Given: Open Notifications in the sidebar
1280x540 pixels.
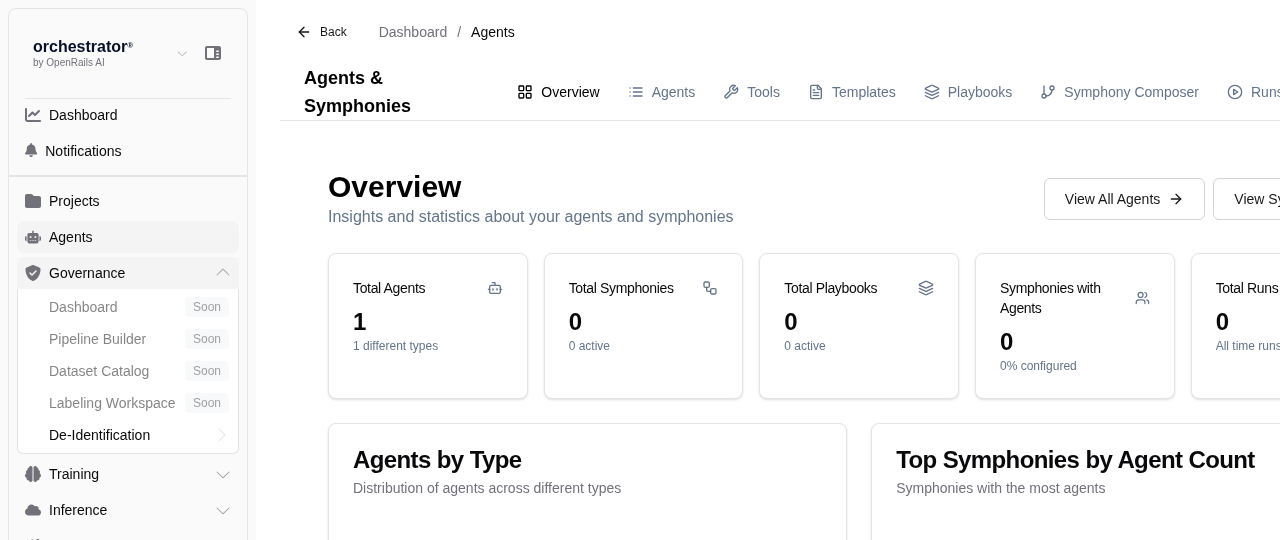Looking at the screenshot, I should 128,151.
